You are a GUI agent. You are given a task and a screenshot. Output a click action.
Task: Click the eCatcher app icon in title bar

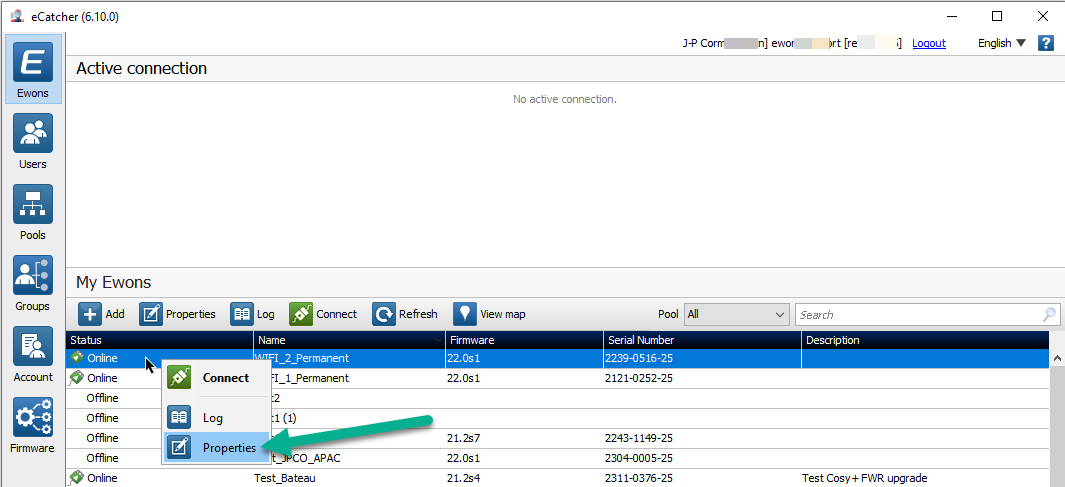pyautogui.click(x=16, y=17)
